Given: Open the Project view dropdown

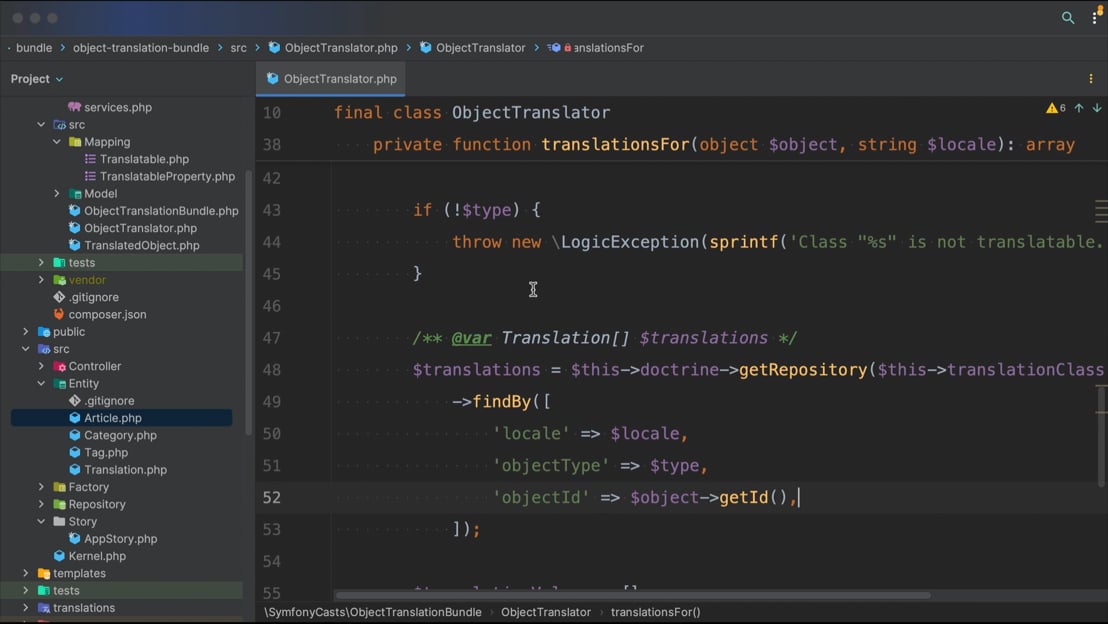Looking at the screenshot, I should 37,79.
